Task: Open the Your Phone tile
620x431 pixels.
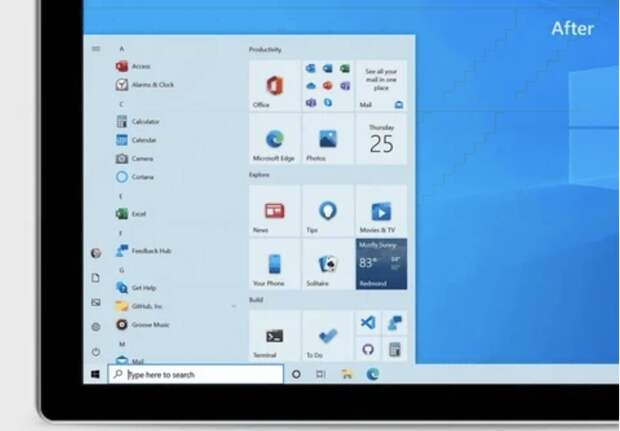Action: click(274, 264)
